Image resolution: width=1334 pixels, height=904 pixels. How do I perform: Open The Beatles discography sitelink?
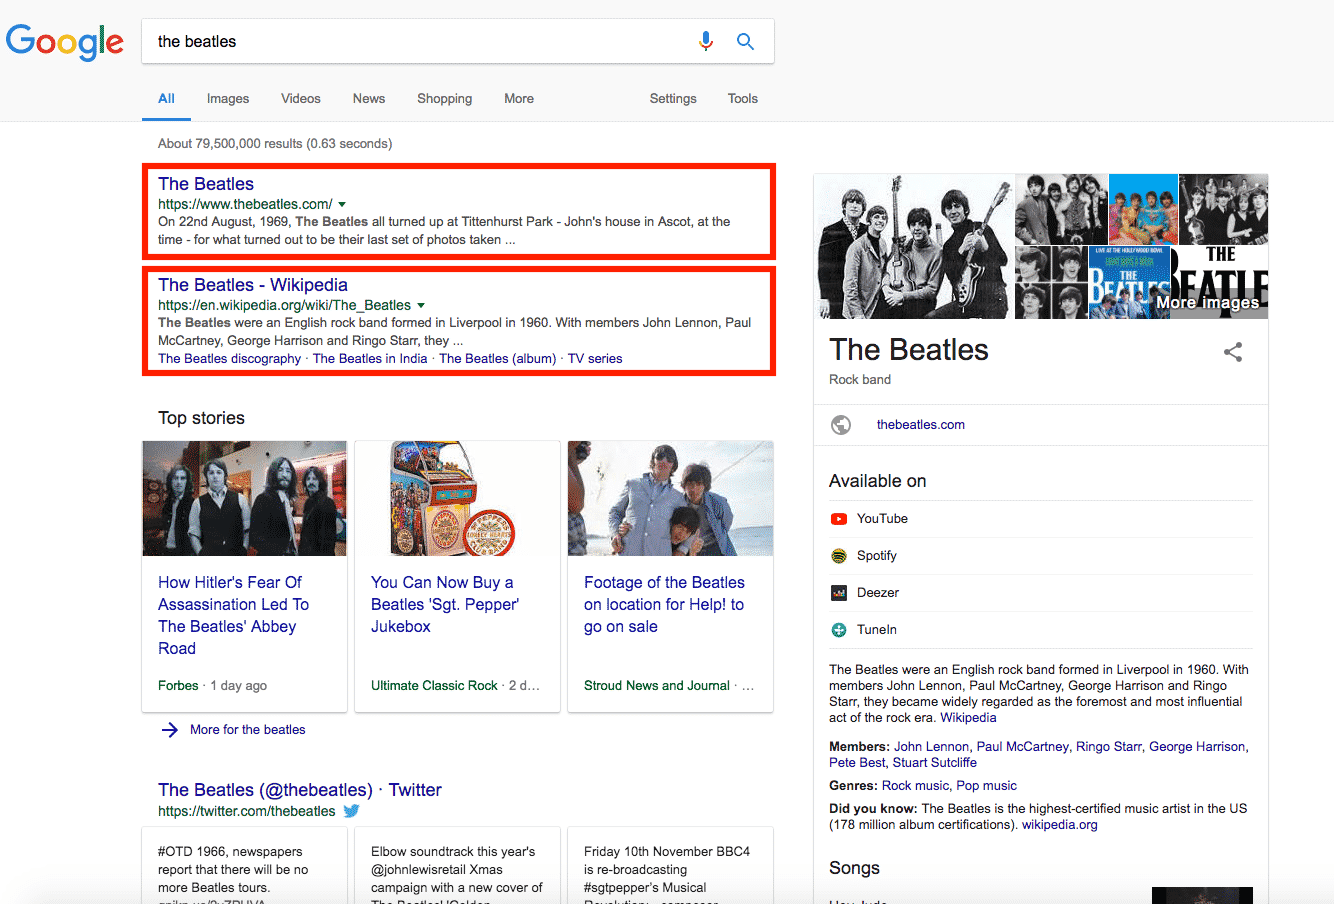point(229,359)
